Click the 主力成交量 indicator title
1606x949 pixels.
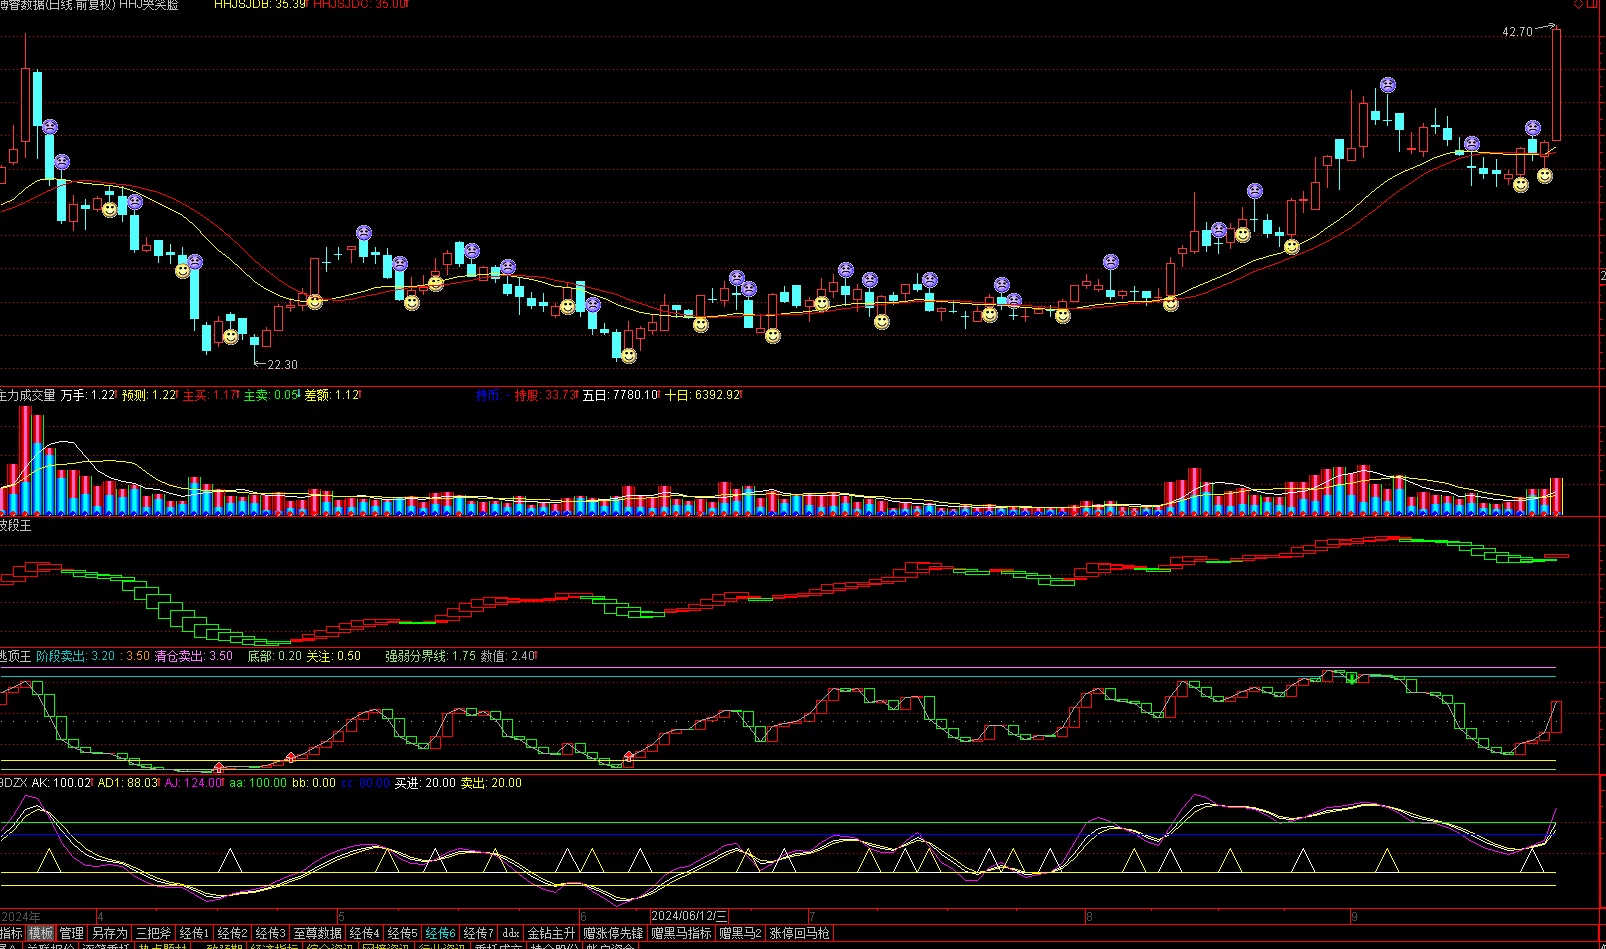coord(27,395)
